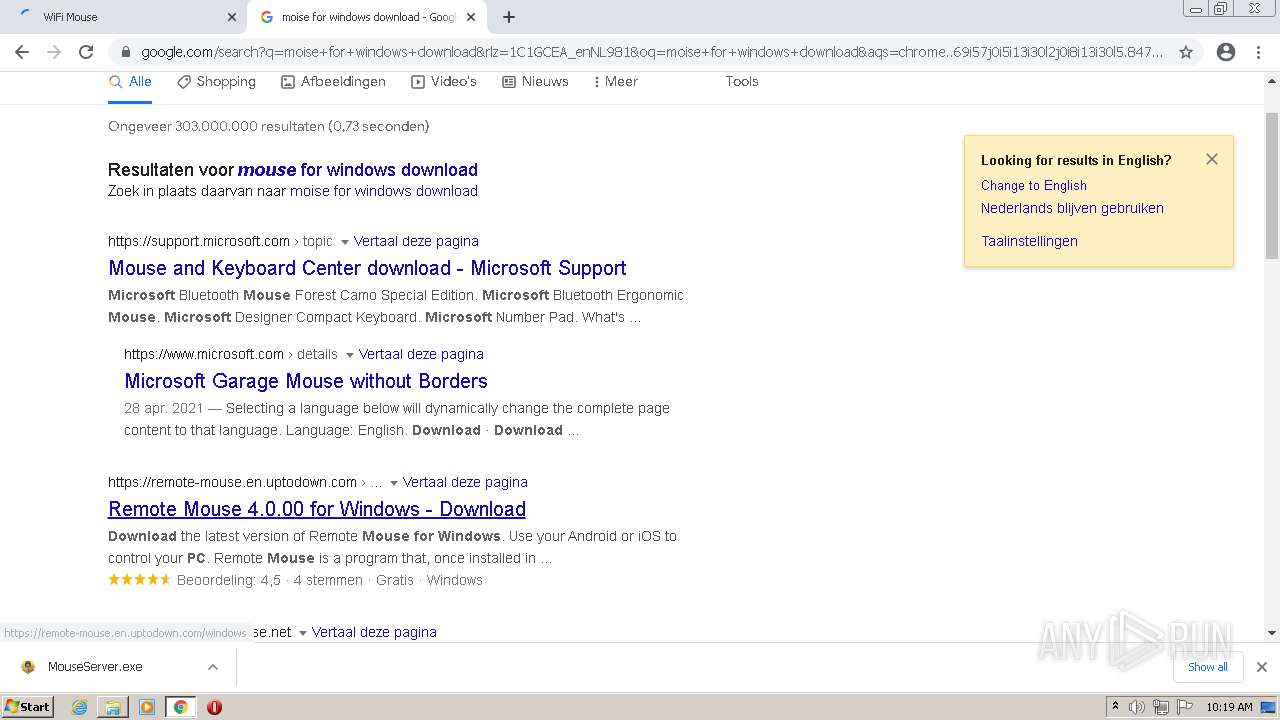This screenshot has height=720, width=1280.
Task: Open the Afbeeldingen search filter
Action: coord(333,82)
